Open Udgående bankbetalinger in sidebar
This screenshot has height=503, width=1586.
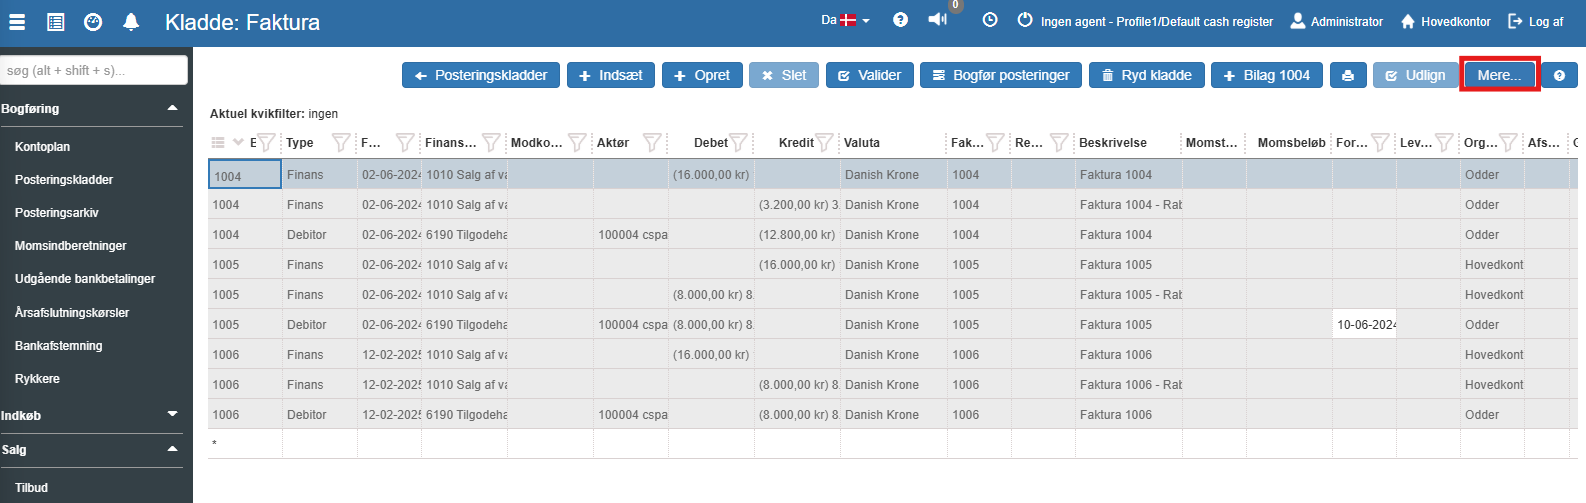pyautogui.click(x=85, y=279)
